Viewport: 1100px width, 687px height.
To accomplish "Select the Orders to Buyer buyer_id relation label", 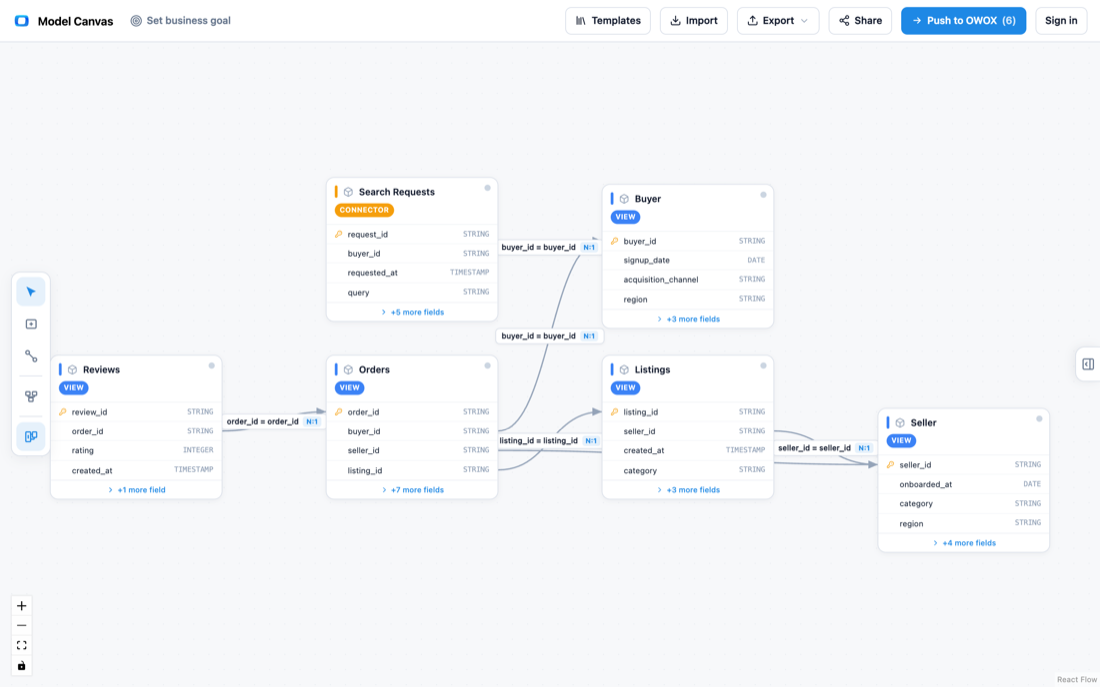I will pyautogui.click(x=549, y=336).
